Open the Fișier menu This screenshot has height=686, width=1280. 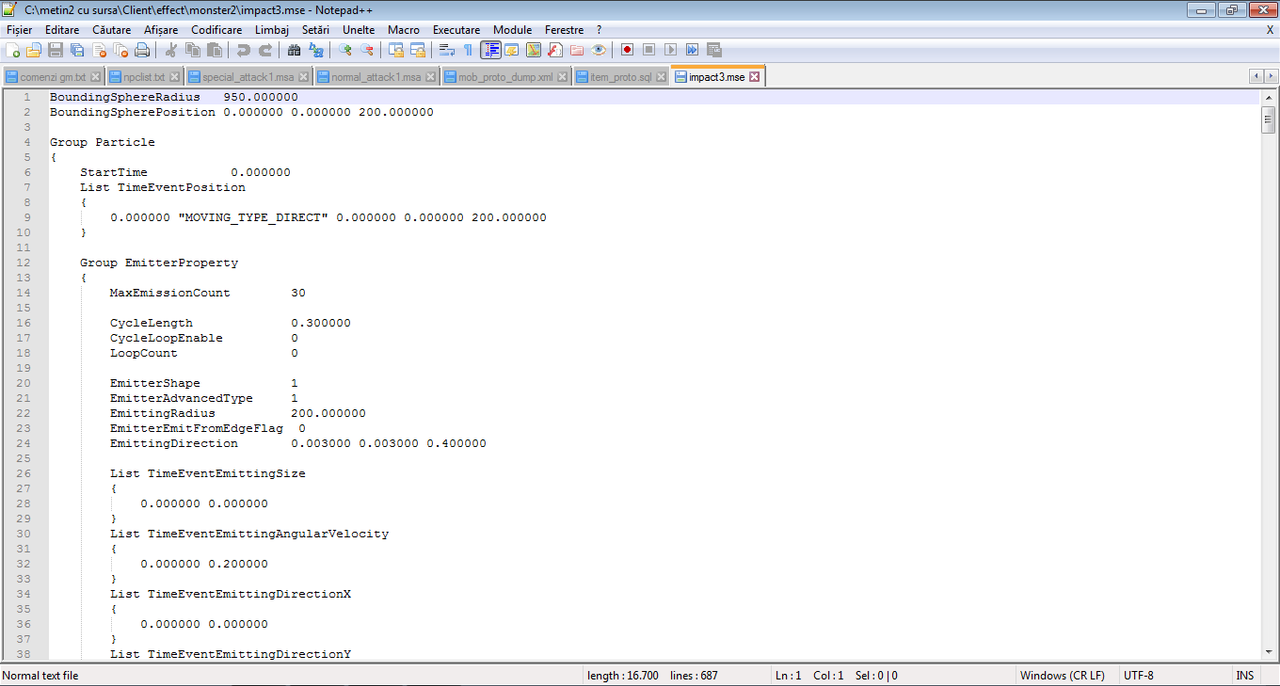(19, 30)
